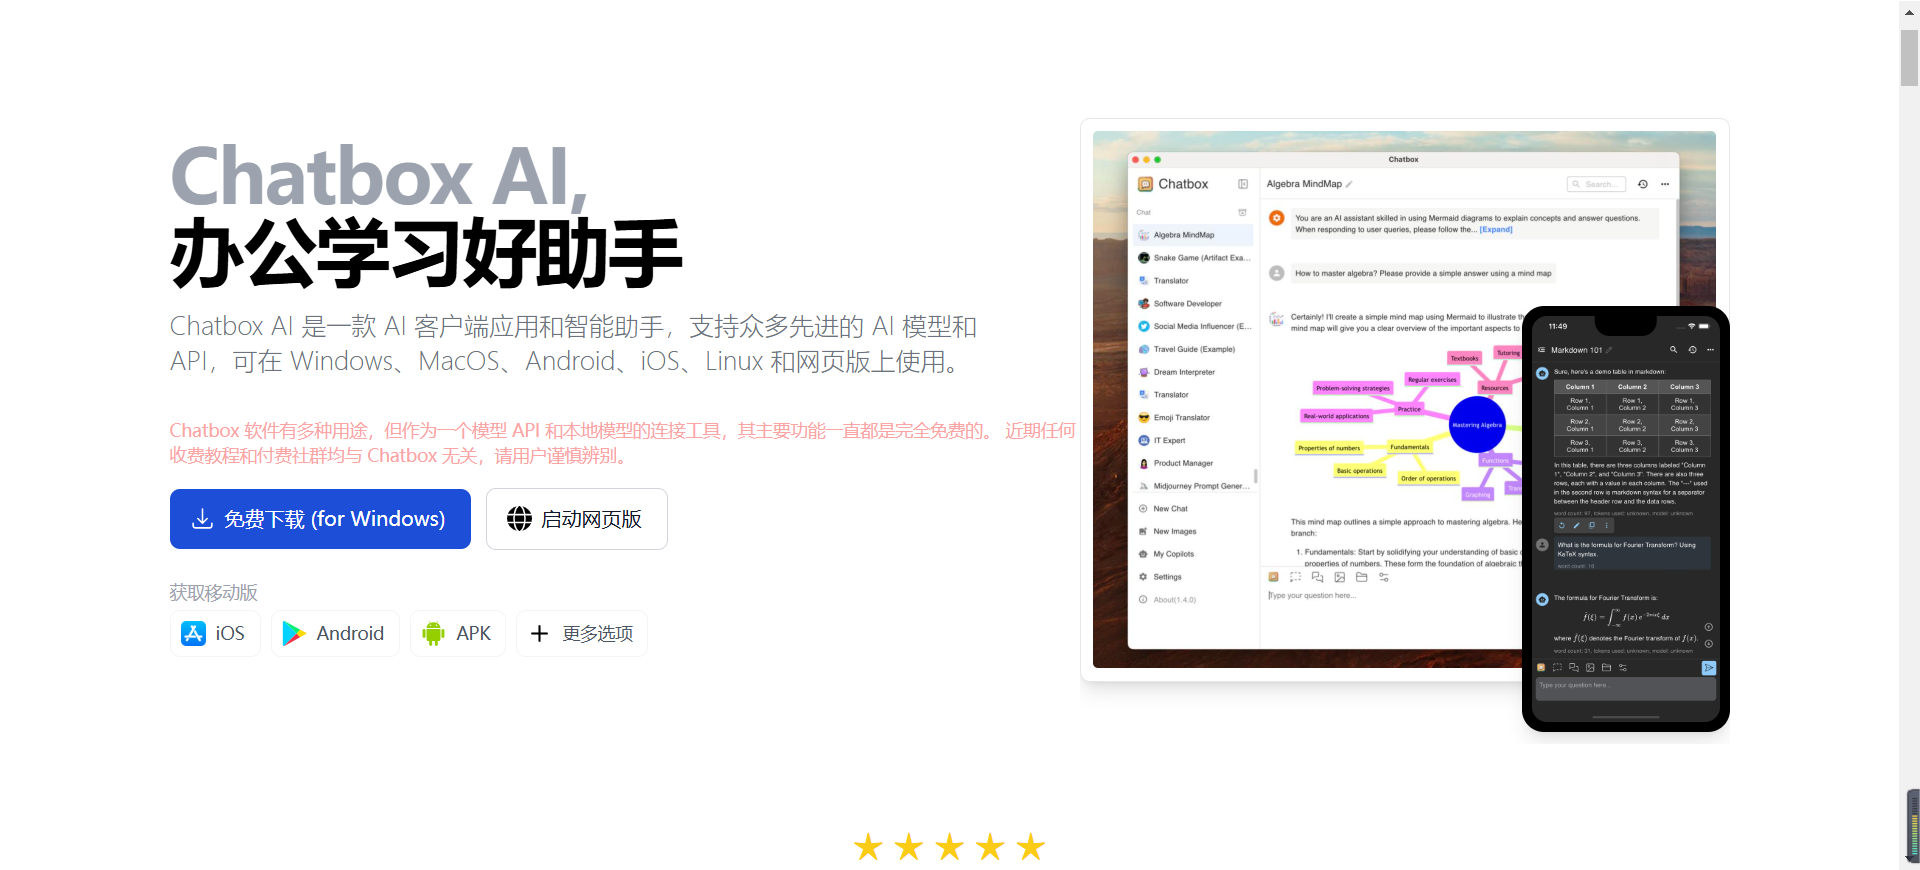Viewport: 1920px width, 870px height.
Task: Click the Markdown 101 title in the phone preview
Action: pyautogui.click(x=1576, y=350)
